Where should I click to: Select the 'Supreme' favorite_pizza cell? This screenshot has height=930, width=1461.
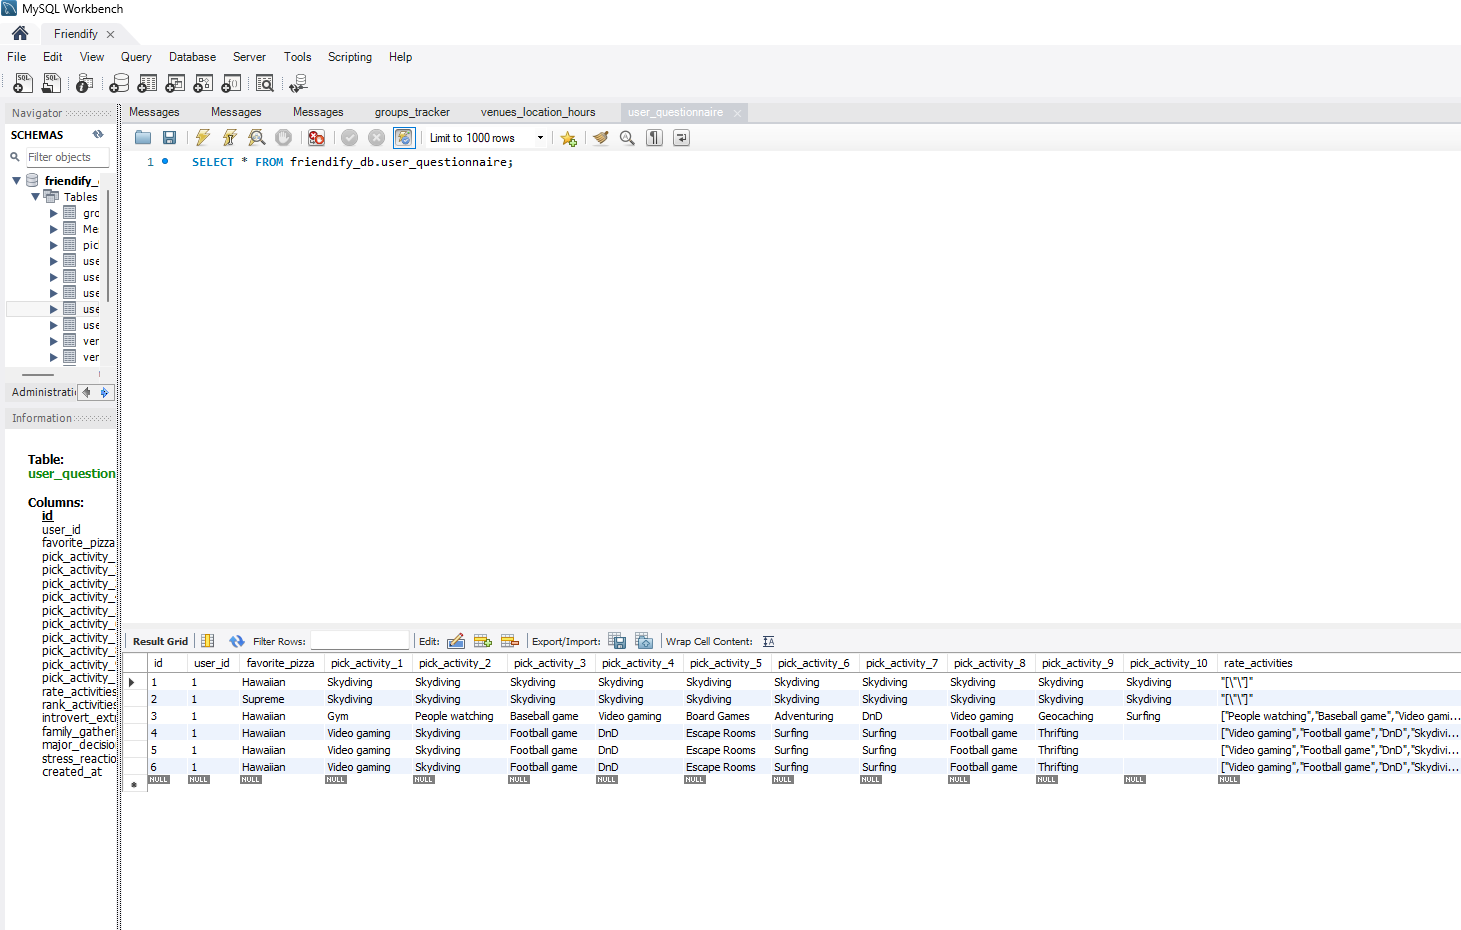coord(280,699)
